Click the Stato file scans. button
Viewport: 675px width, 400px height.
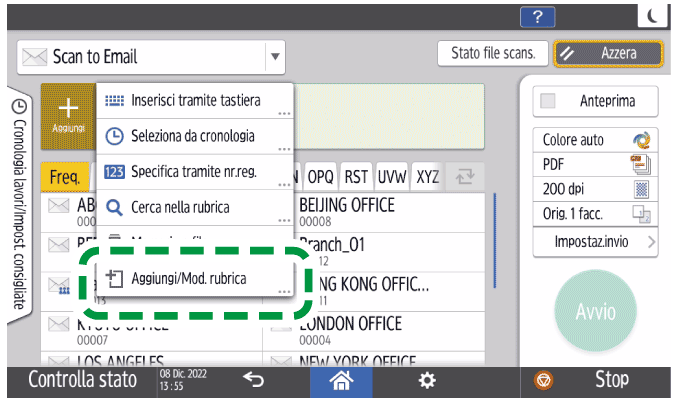493,53
